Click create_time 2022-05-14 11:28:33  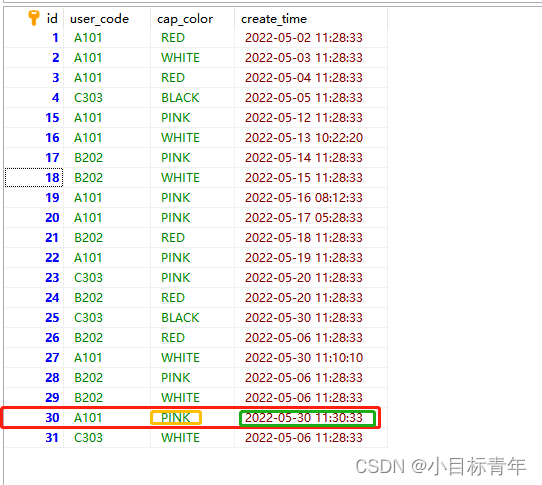click(304, 158)
